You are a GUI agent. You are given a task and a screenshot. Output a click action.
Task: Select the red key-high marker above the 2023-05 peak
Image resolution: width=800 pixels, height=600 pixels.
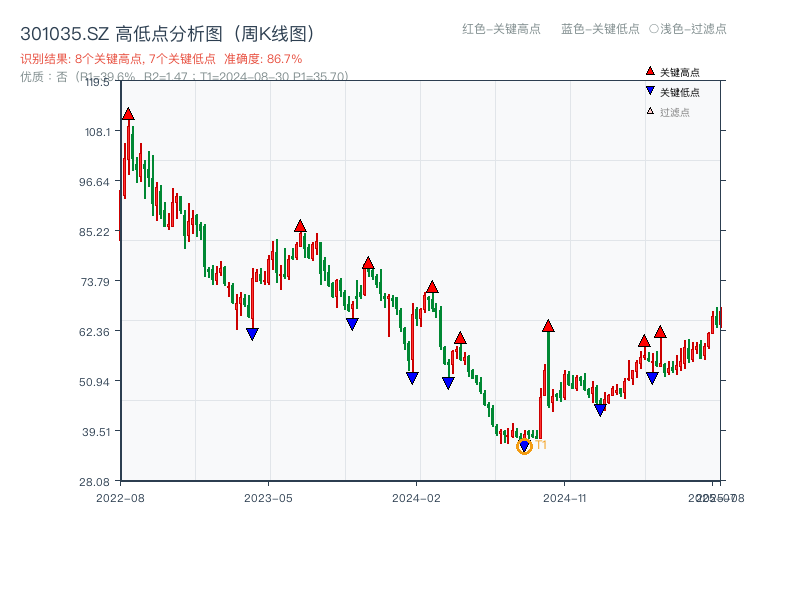(x=298, y=225)
